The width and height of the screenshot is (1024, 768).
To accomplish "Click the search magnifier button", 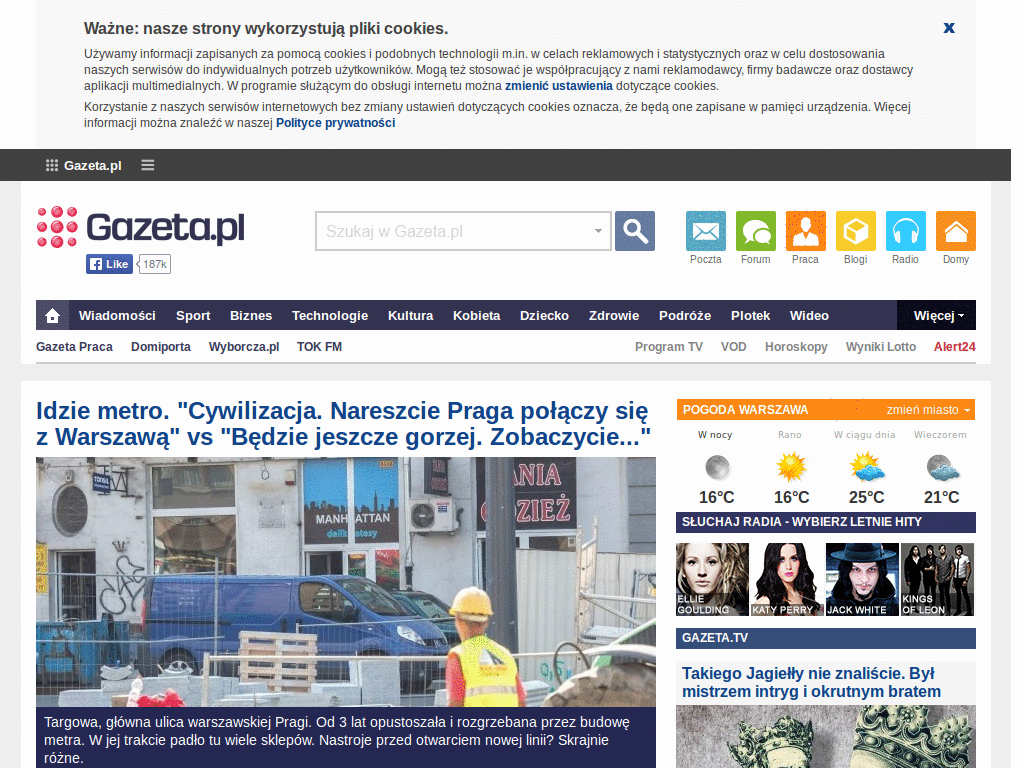I will click(x=635, y=231).
